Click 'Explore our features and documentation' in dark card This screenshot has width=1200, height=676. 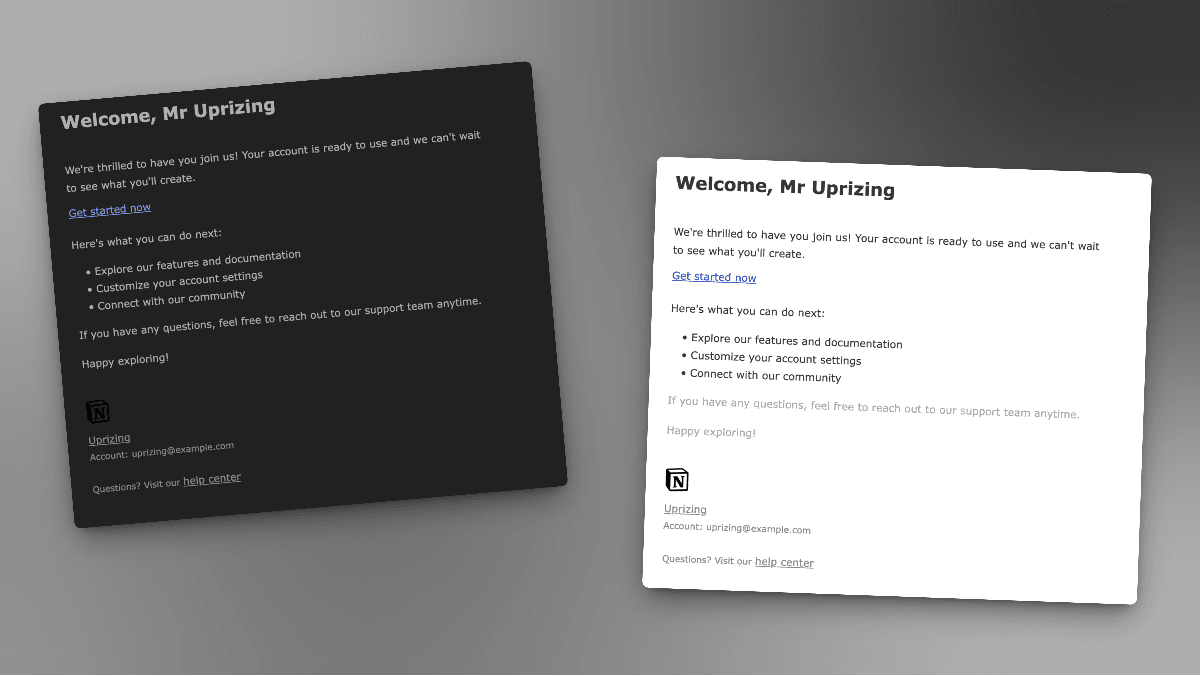(197, 262)
